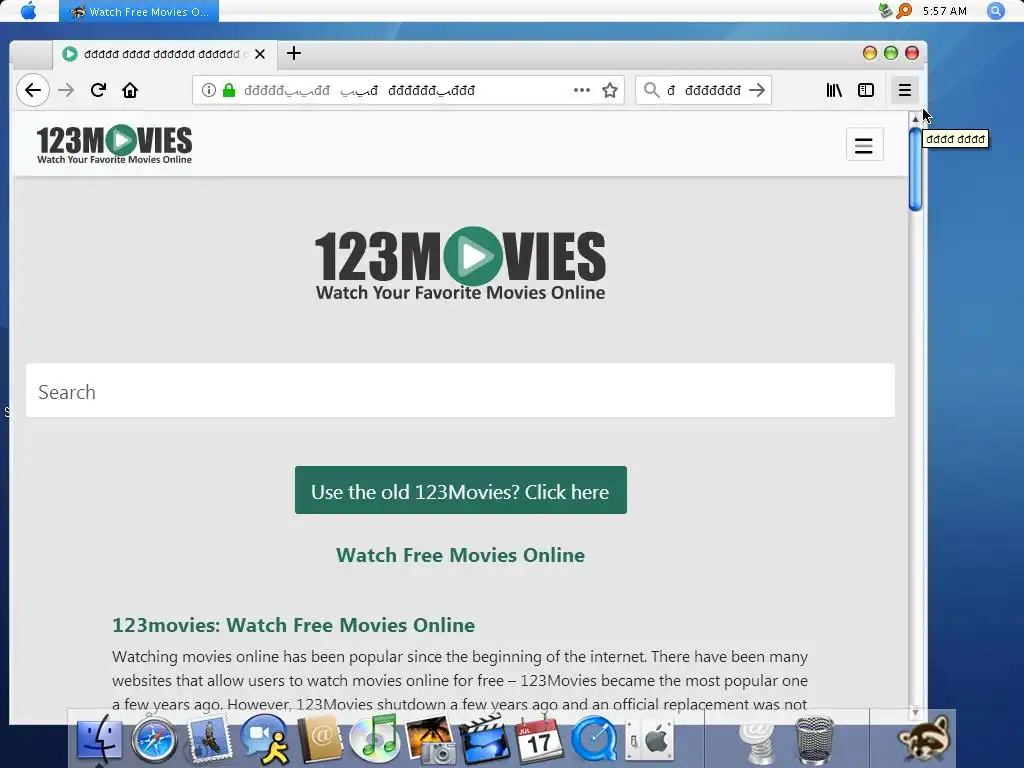
Task: Open page actions three-dot menu in address bar
Action: (x=582, y=90)
